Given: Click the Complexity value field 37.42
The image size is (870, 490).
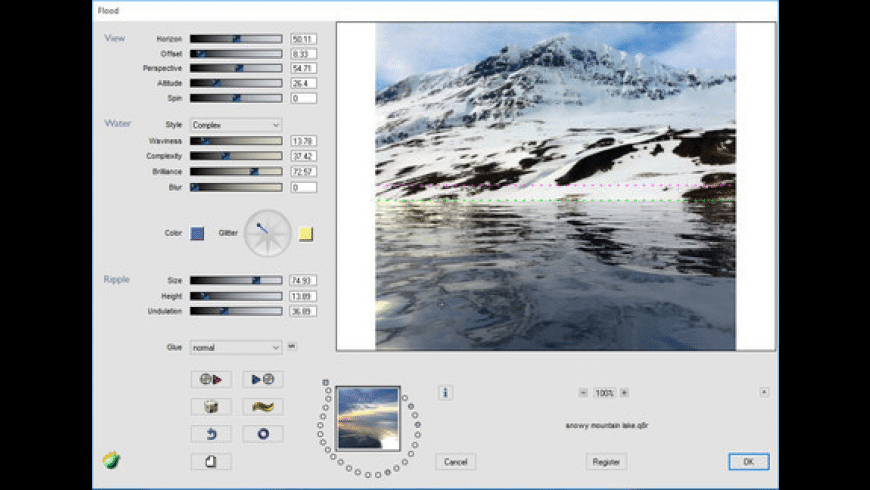Looking at the screenshot, I should pos(304,156).
